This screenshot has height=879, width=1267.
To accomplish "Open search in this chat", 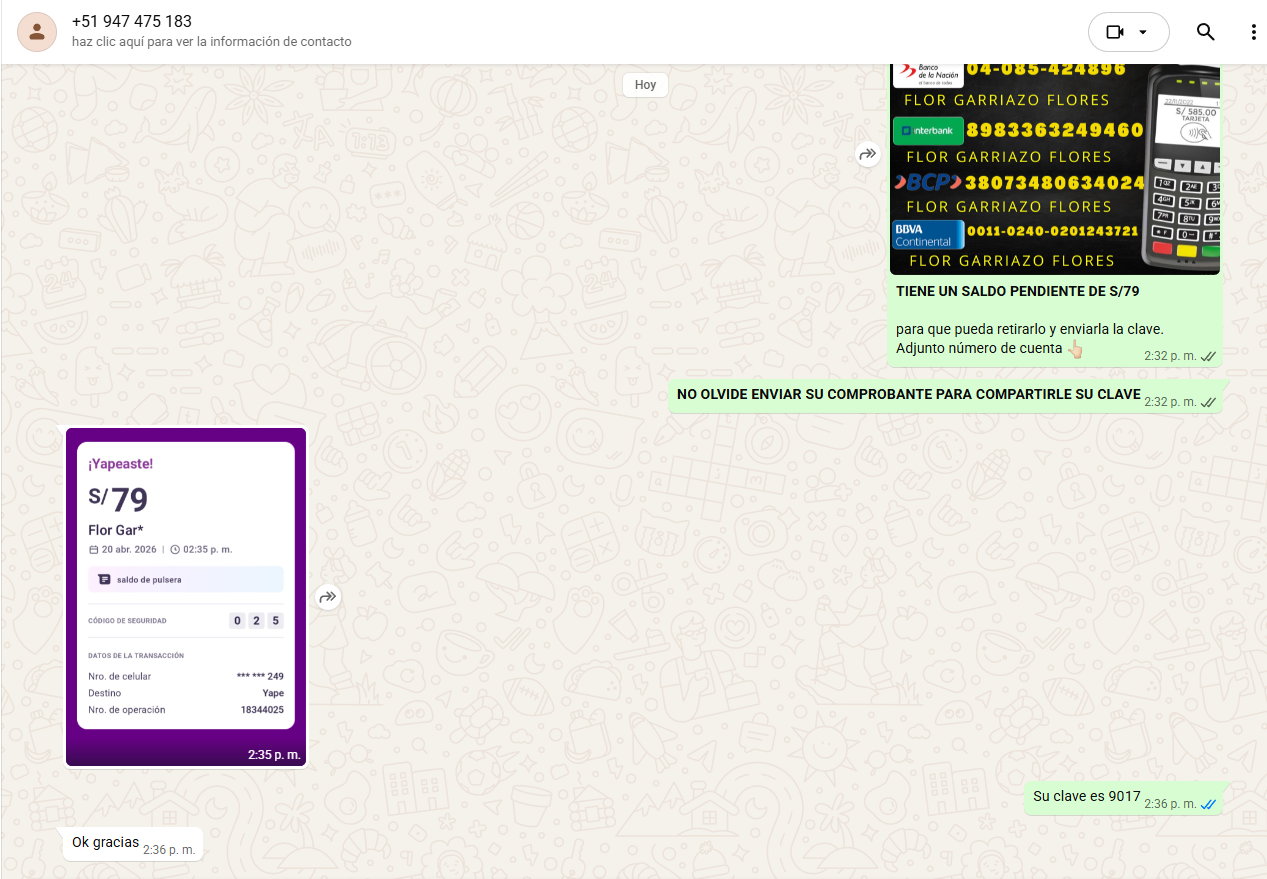I will [1205, 32].
